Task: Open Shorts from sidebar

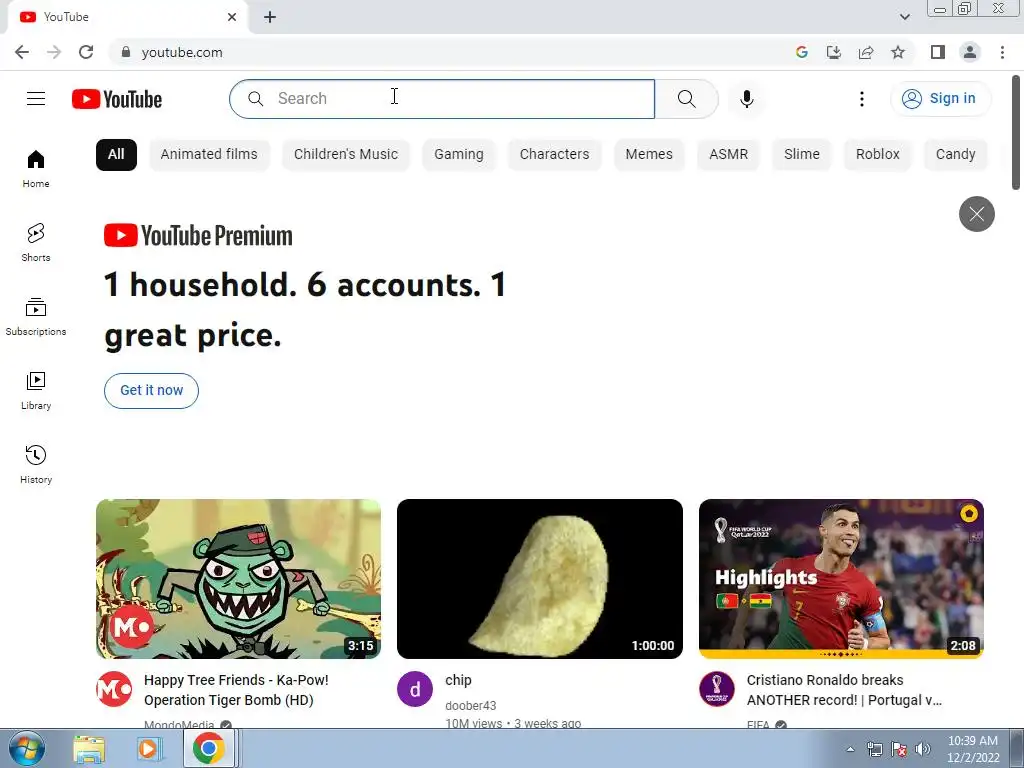Action: pyautogui.click(x=36, y=242)
